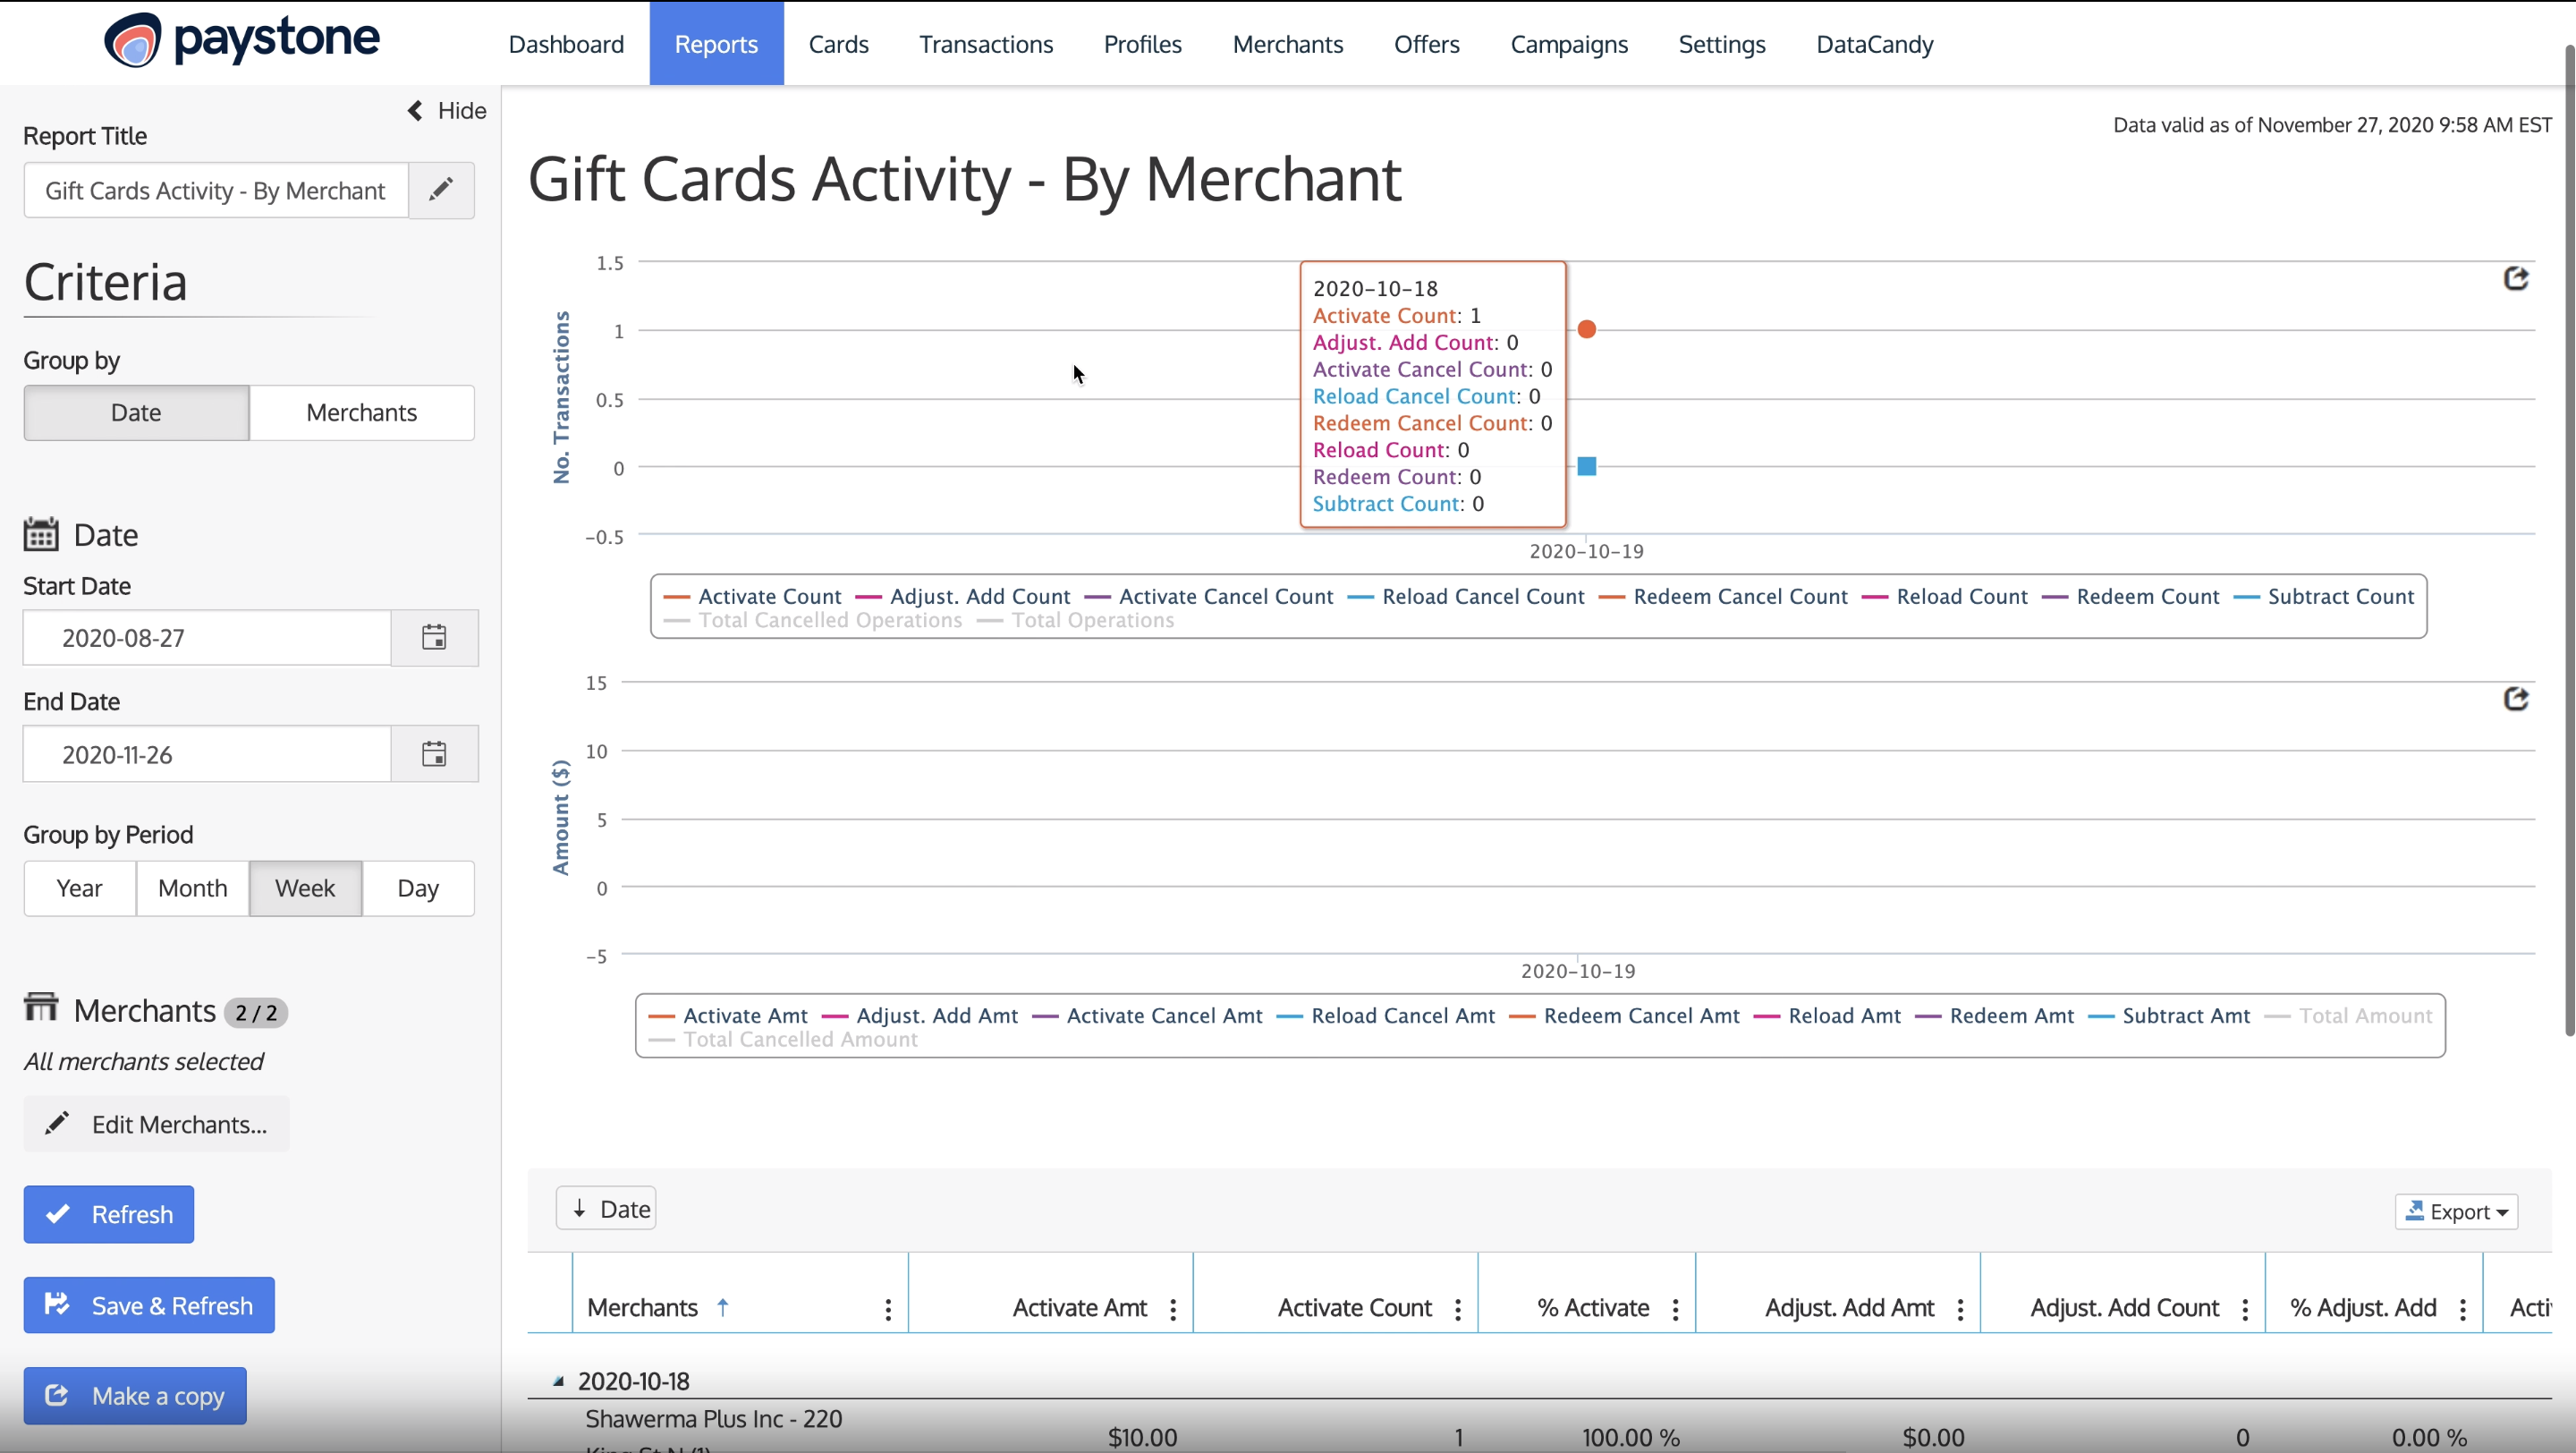Click the paystone logo
This screenshot has height=1453, width=2576.
[x=242, y=40]
